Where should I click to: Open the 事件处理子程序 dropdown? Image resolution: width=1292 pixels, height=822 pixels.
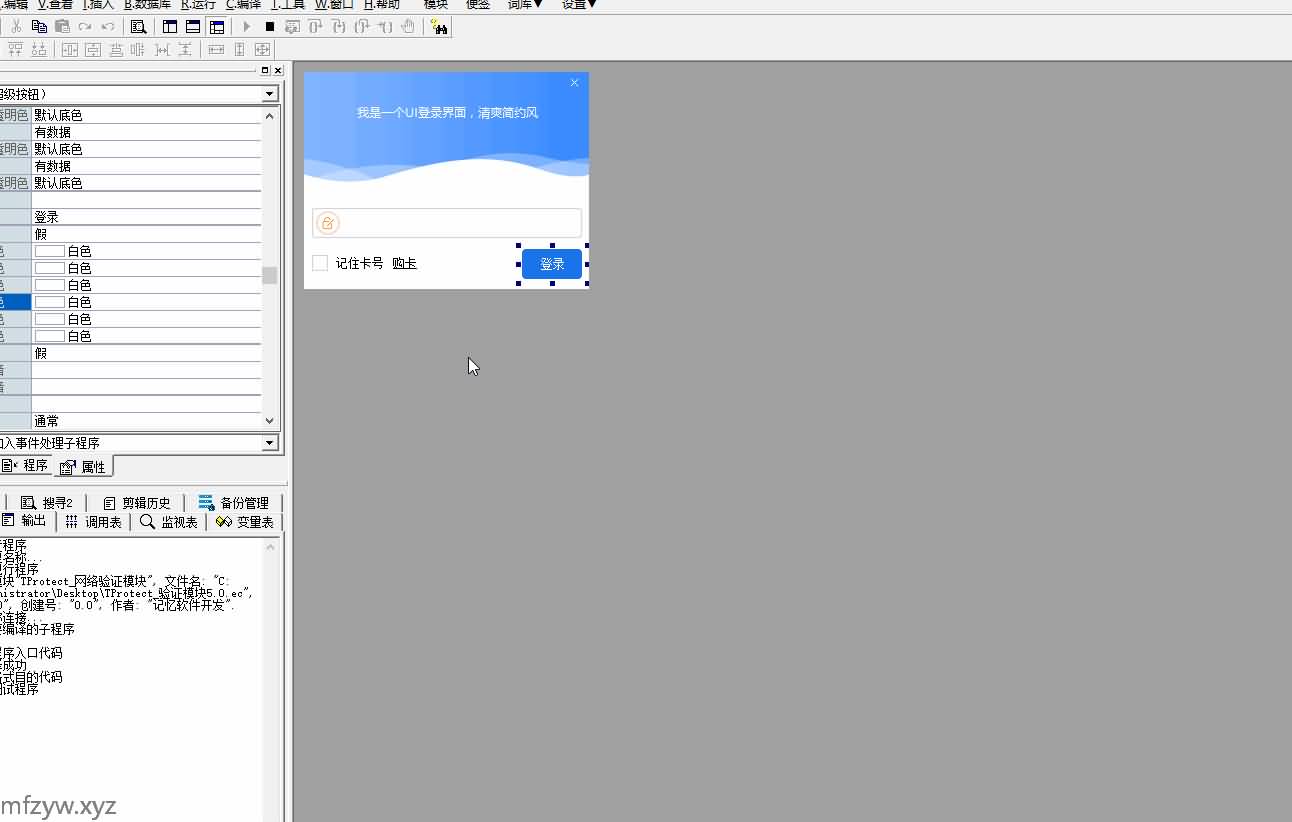[269, 443]
